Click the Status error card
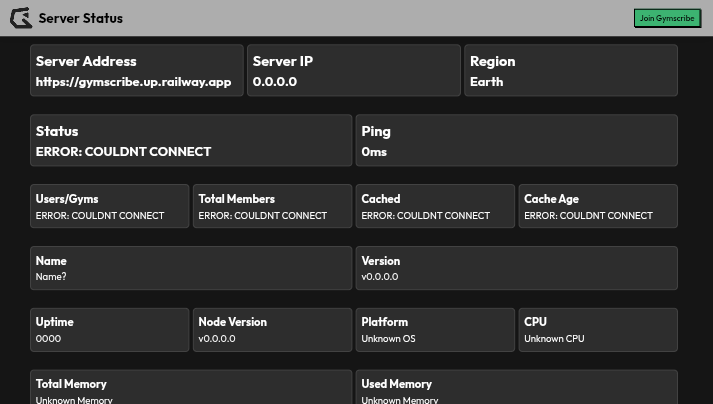 pos(189,140)
